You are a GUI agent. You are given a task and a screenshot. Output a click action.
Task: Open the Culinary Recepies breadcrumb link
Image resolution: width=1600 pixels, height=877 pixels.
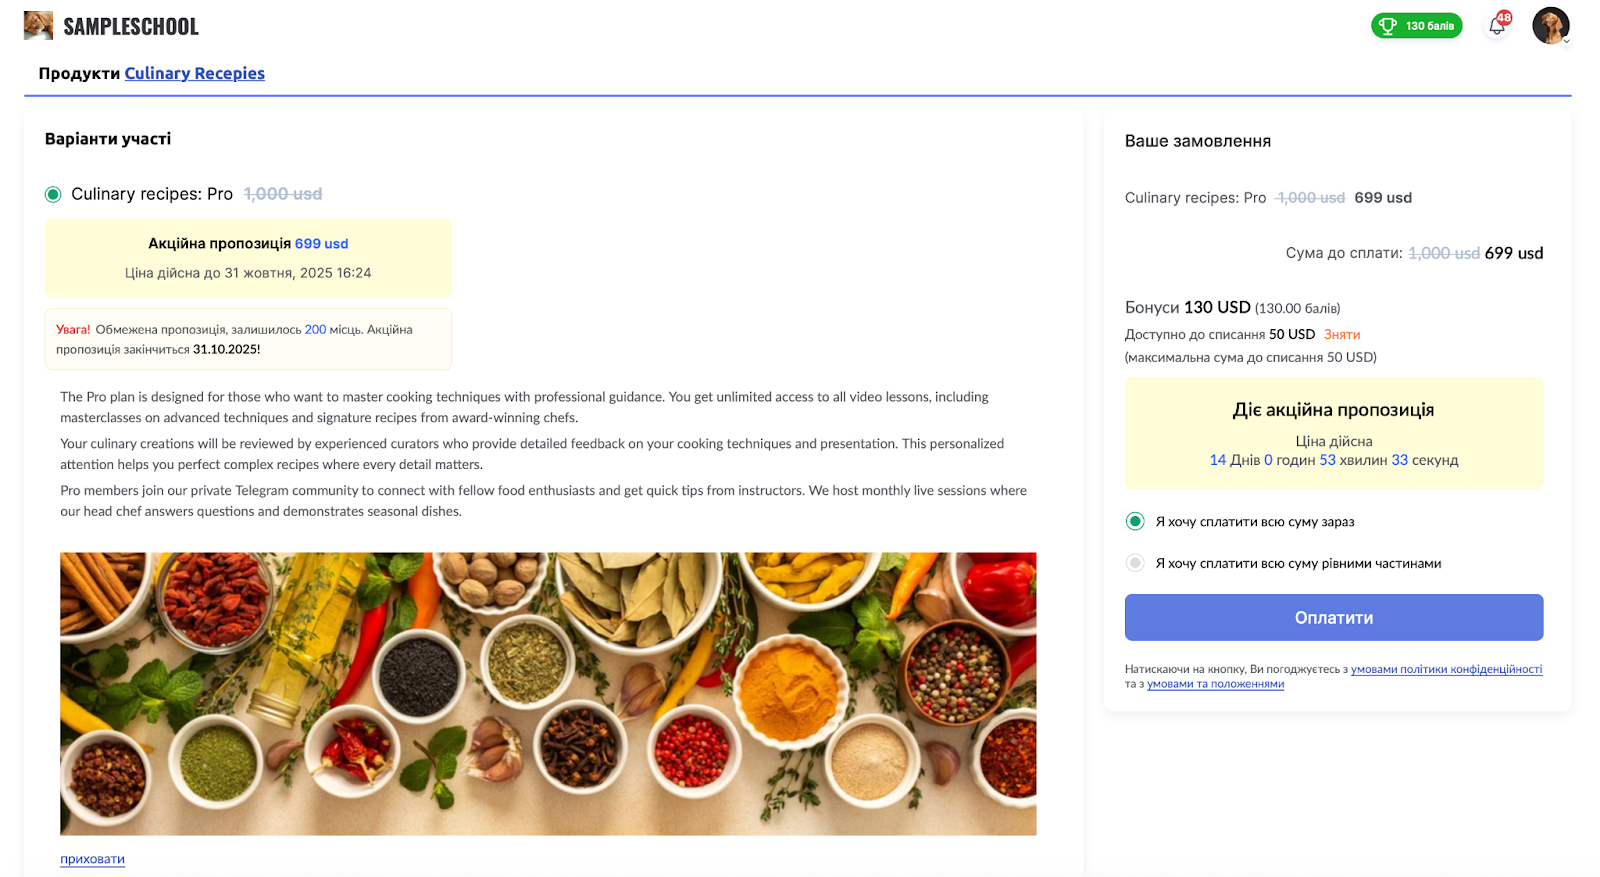point(194,73)
